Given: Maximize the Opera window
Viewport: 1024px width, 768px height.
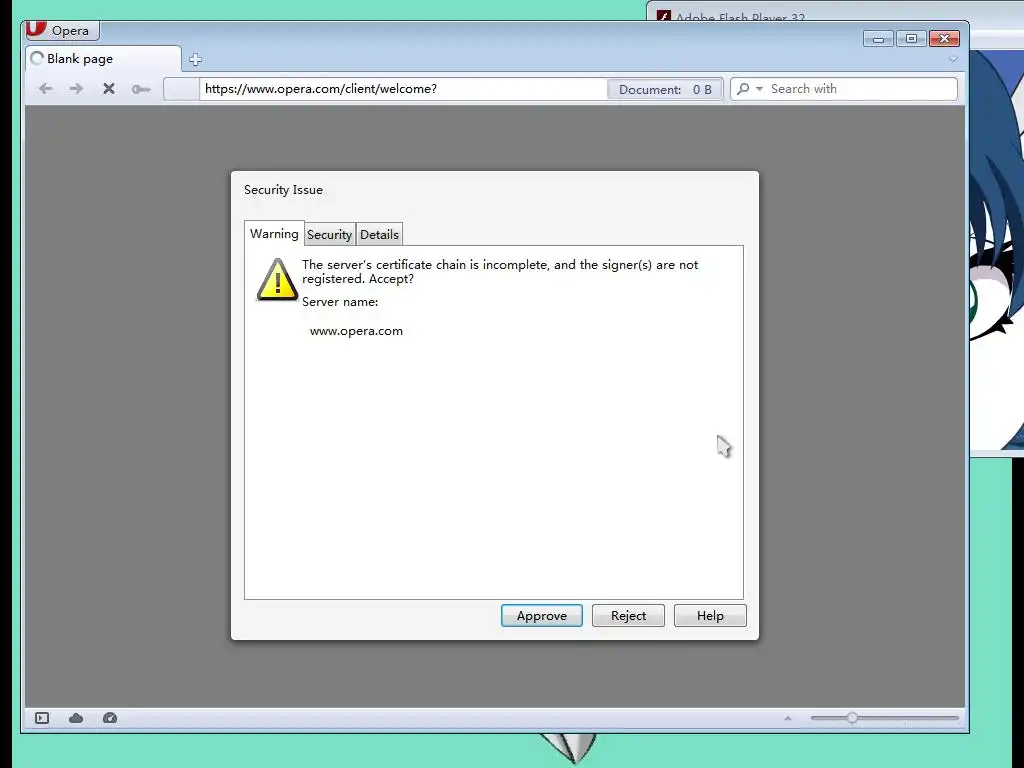Looking at the screenshot, I should point(912,39).
